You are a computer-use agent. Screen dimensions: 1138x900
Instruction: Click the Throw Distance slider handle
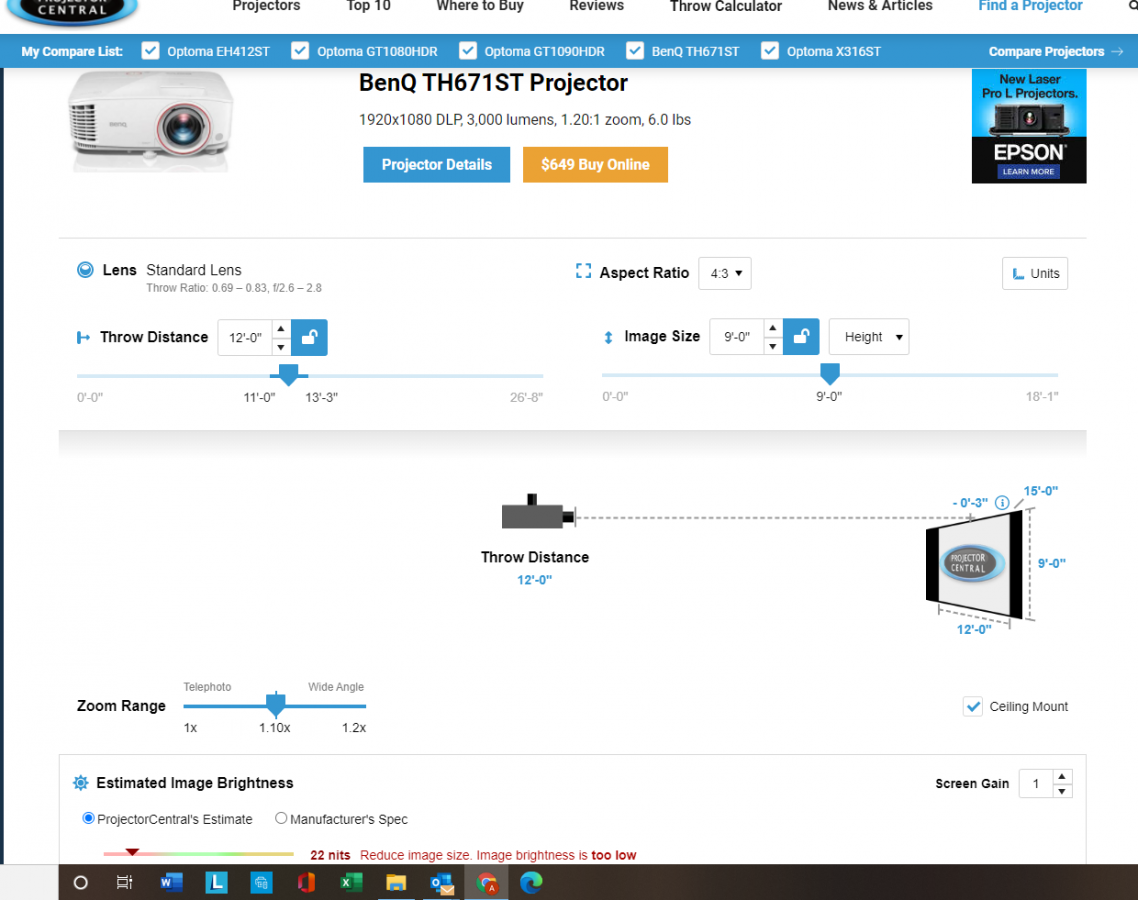coord(288,375)
